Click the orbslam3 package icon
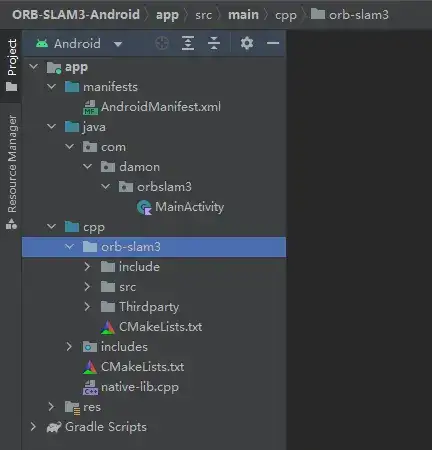The image size is (432, 450). coord(126,187)
